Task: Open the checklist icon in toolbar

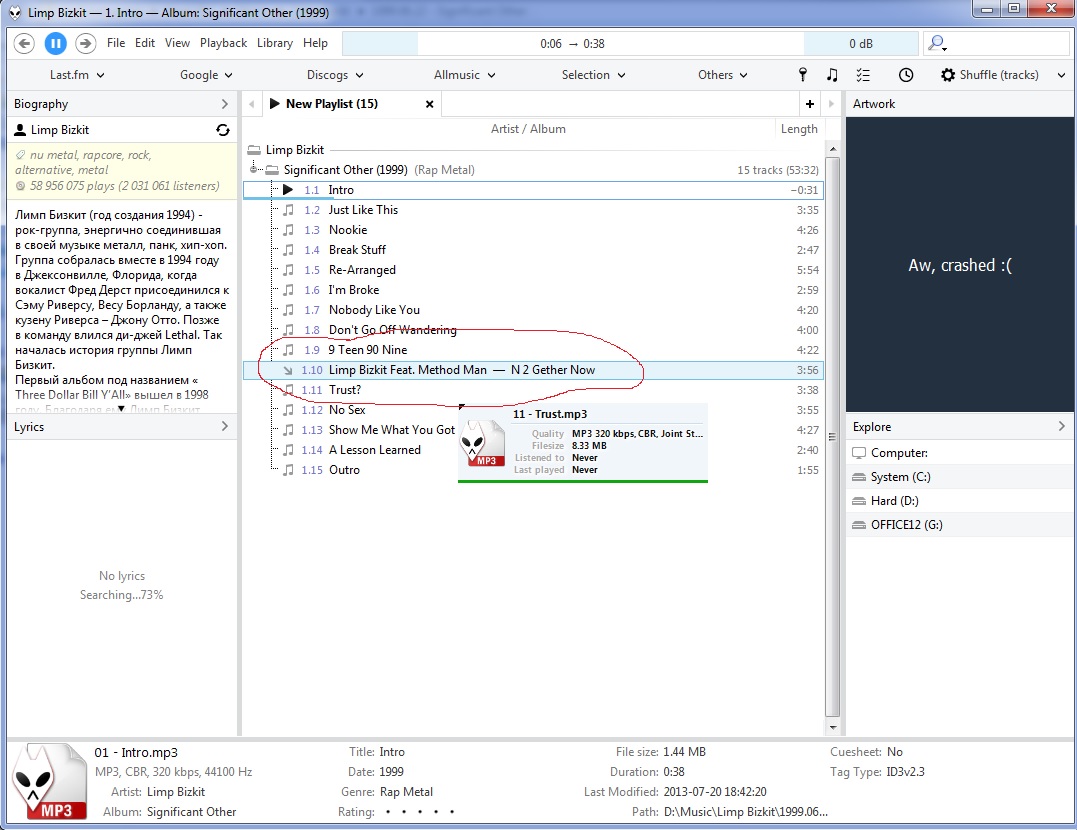Action: point(864,75)
